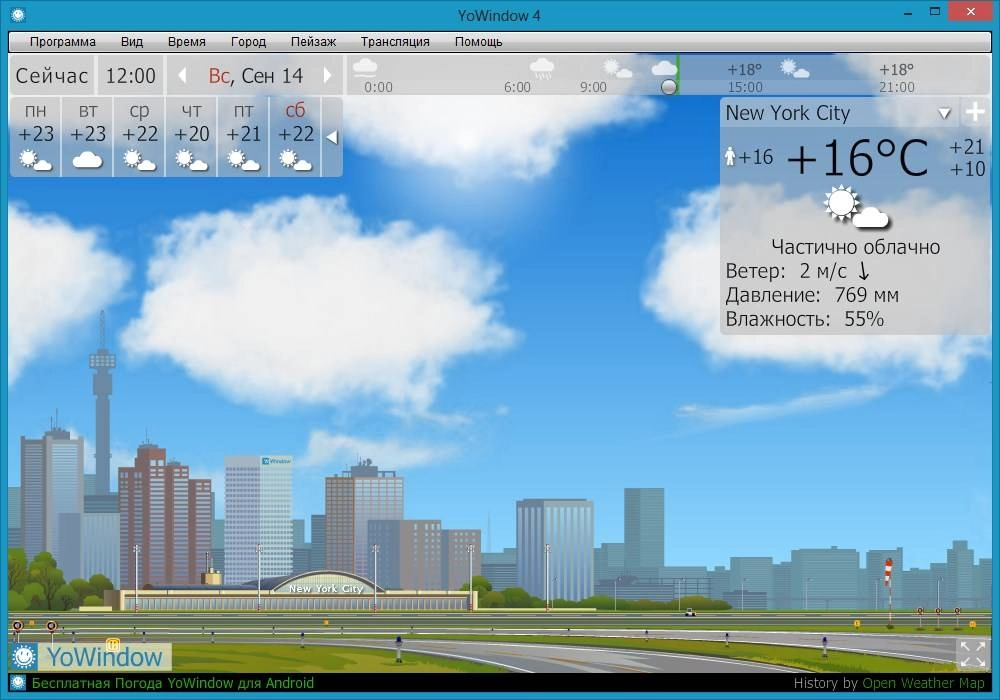Click the 21:00 mark on timeline
The height and width of the screenshot is (700, 1000).
coord(897,87)
